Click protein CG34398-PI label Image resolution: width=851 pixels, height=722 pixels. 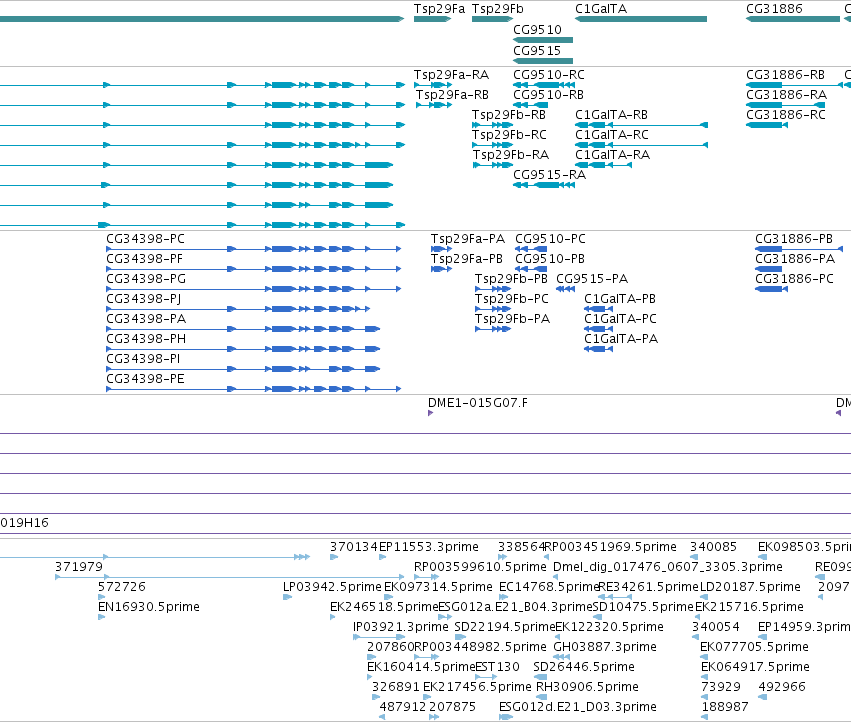tap(143, 359)
